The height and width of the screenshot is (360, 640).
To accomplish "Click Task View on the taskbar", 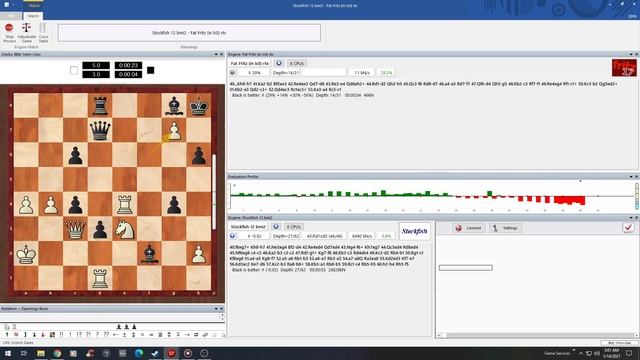I will [x=24, y=353].
